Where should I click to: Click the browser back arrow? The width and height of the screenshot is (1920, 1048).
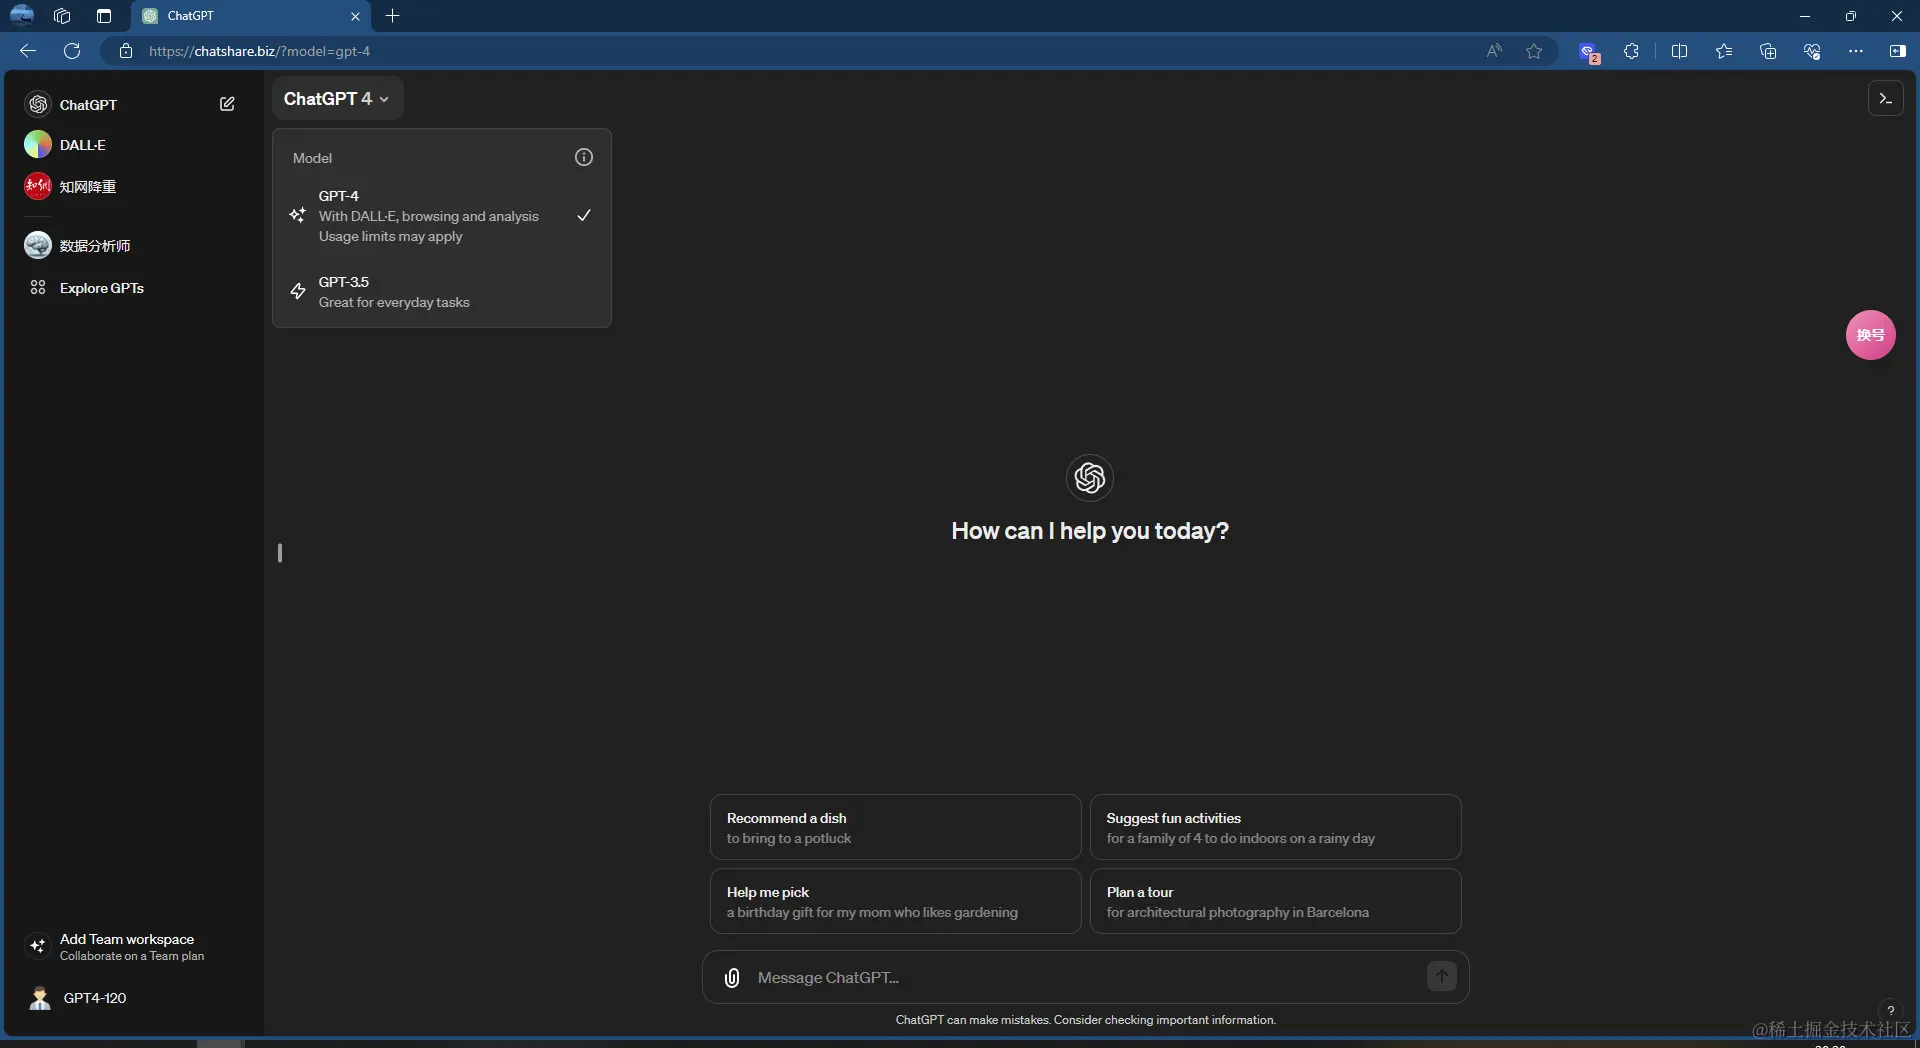coord(28,51)
